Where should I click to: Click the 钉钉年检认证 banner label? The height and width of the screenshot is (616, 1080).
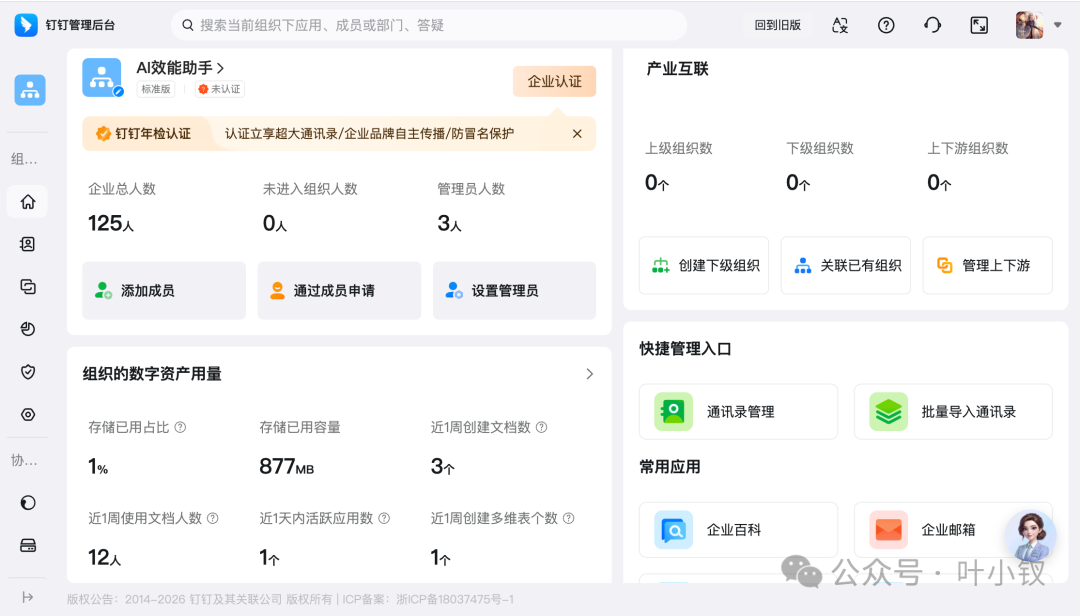144,134
